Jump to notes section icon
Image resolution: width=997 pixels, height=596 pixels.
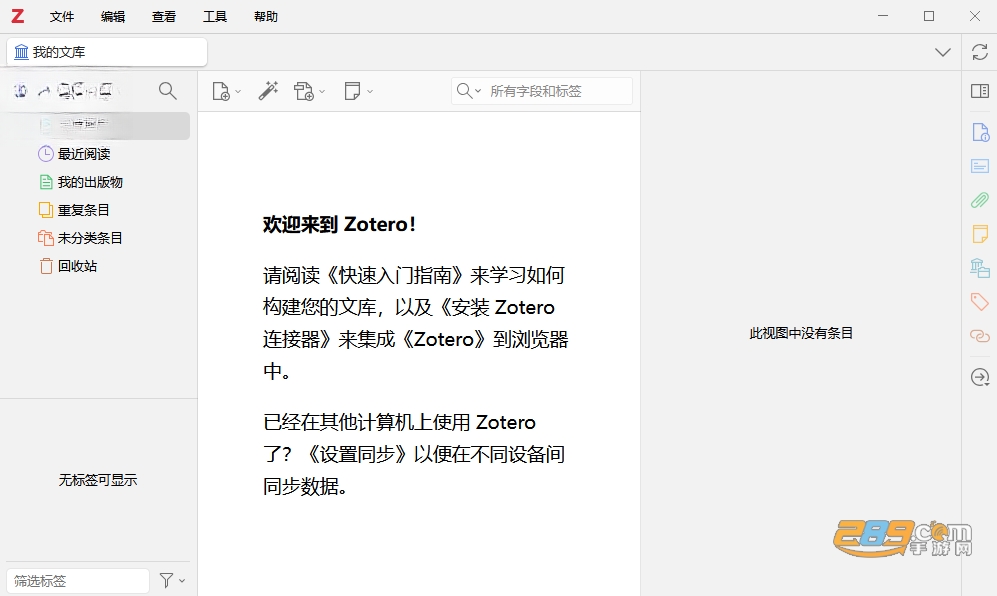(980, 234)
